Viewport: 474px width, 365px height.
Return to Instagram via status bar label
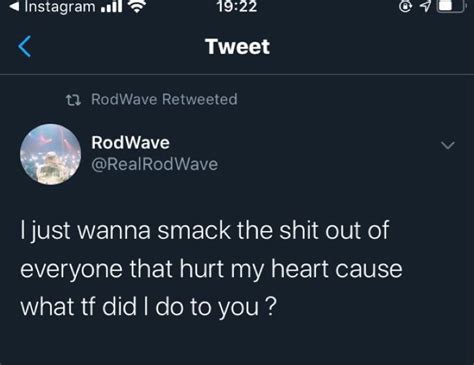60,7
